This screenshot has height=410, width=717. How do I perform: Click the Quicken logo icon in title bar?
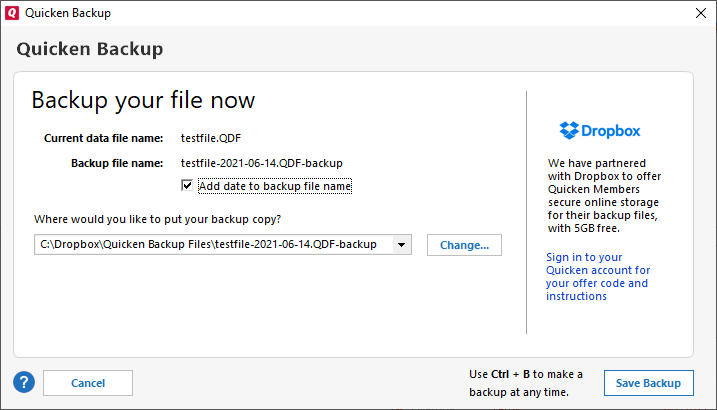tap(11, 13)
